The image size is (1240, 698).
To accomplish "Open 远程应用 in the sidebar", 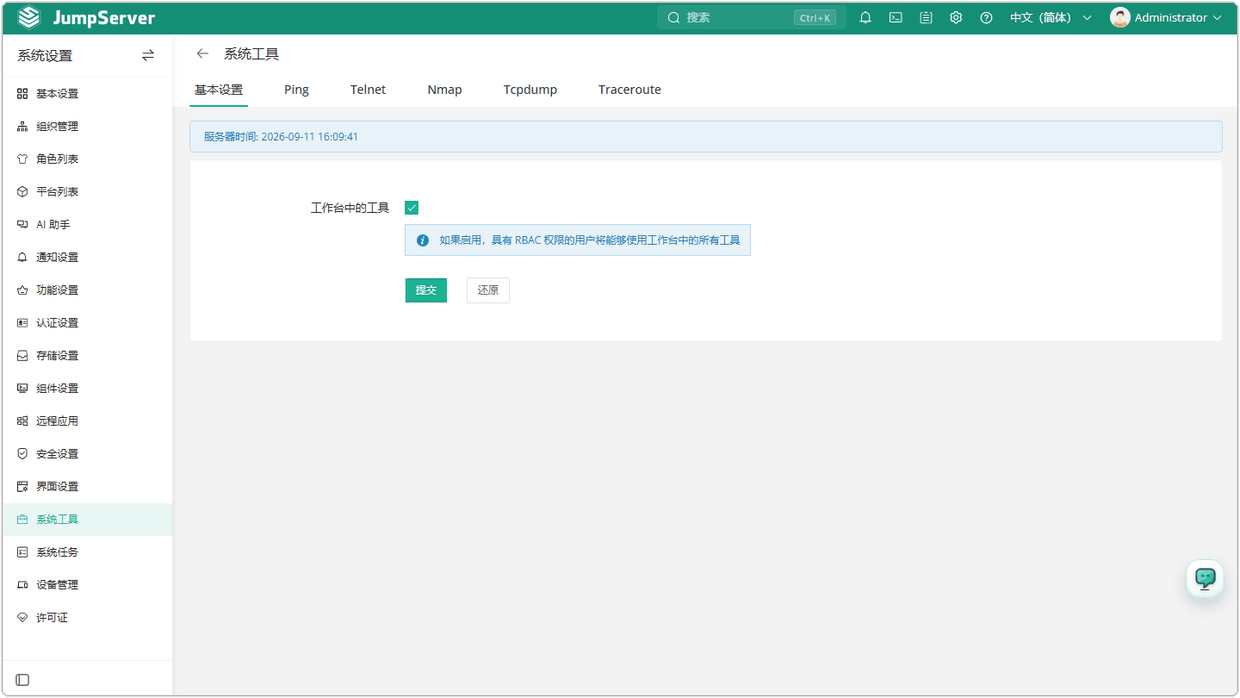I will 87,421.
